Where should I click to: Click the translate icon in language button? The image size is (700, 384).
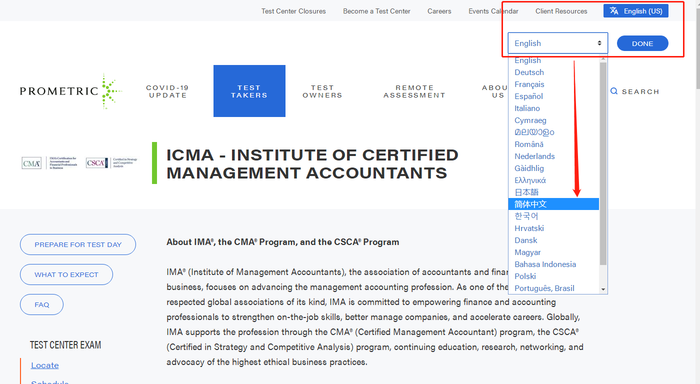[x=614, y=11]
